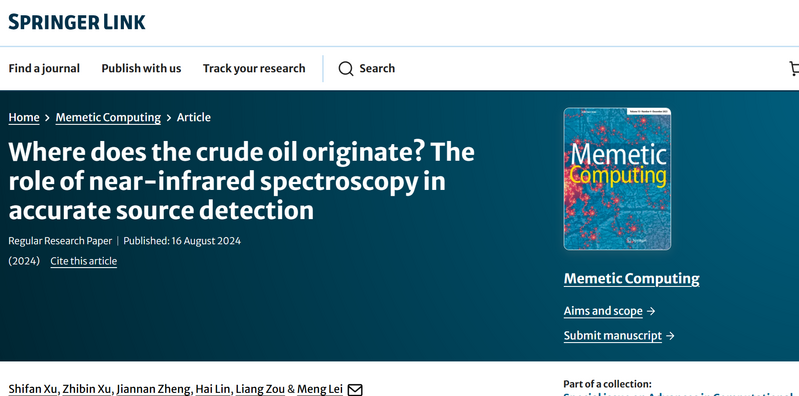Image resolution: width=799 pixels, height=396 pixels.
Task: Open author Meng Lei
Action: tap(319, 389)
